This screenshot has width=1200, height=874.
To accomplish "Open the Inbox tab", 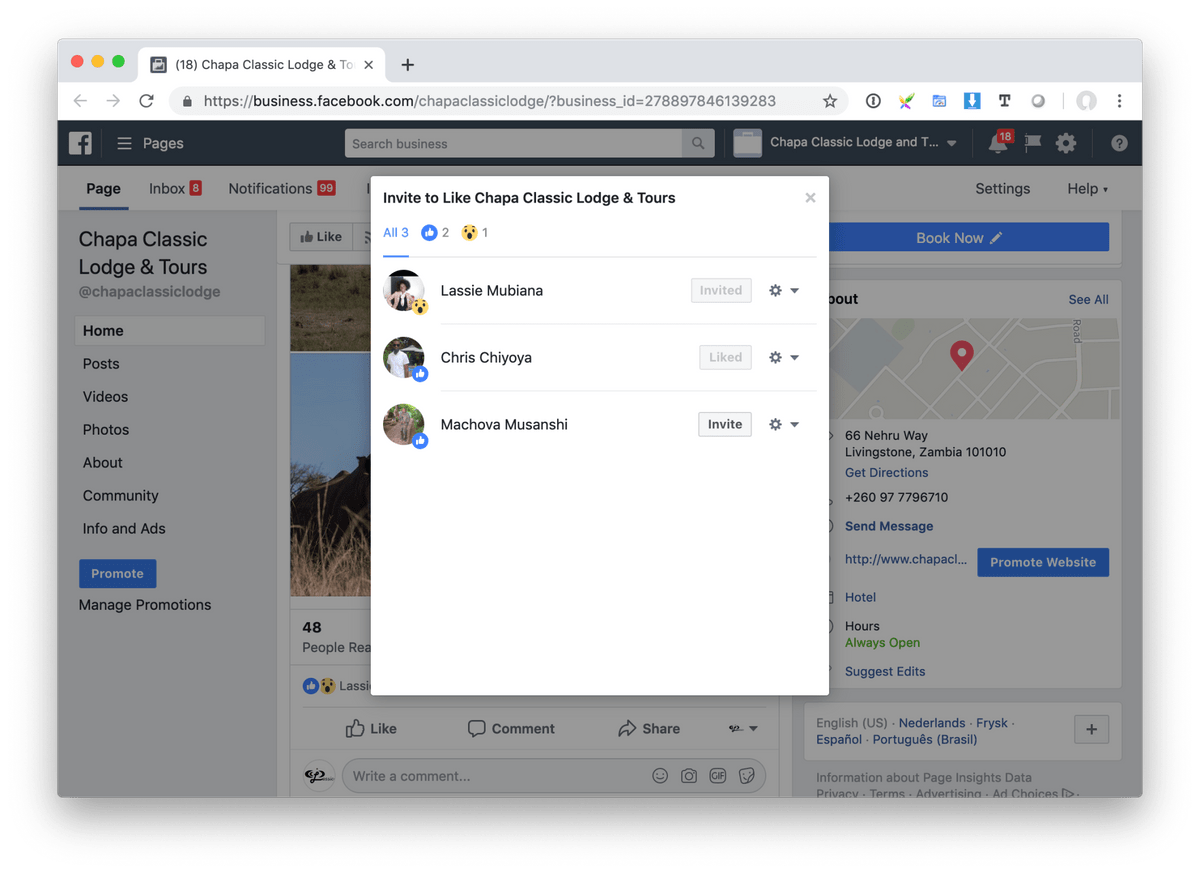I will pos(175,189).
